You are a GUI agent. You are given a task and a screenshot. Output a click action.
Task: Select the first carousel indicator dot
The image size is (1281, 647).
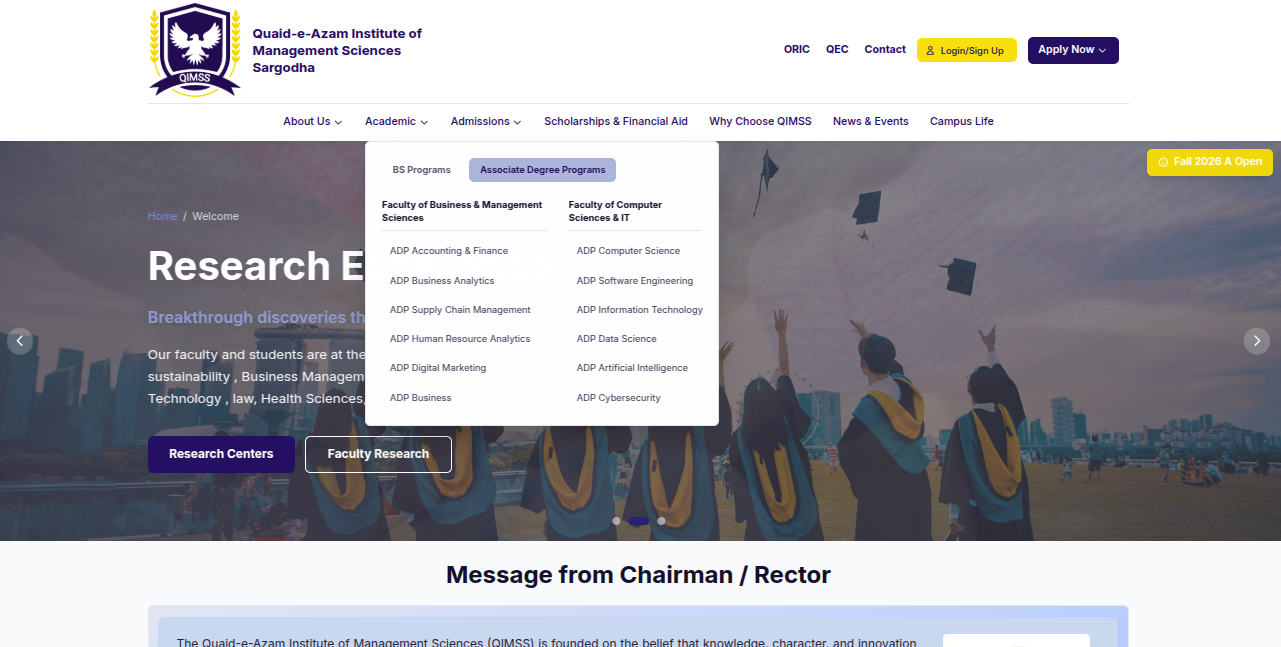[616, 521]
